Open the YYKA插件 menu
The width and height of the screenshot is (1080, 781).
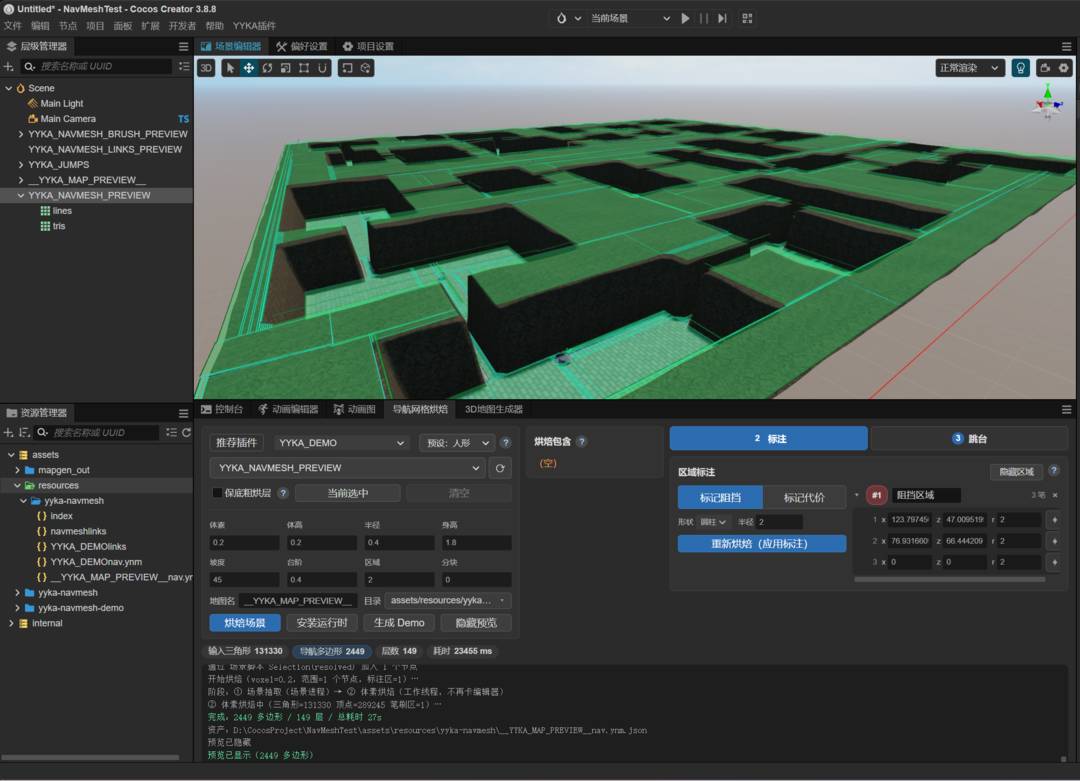coord(254,26)
